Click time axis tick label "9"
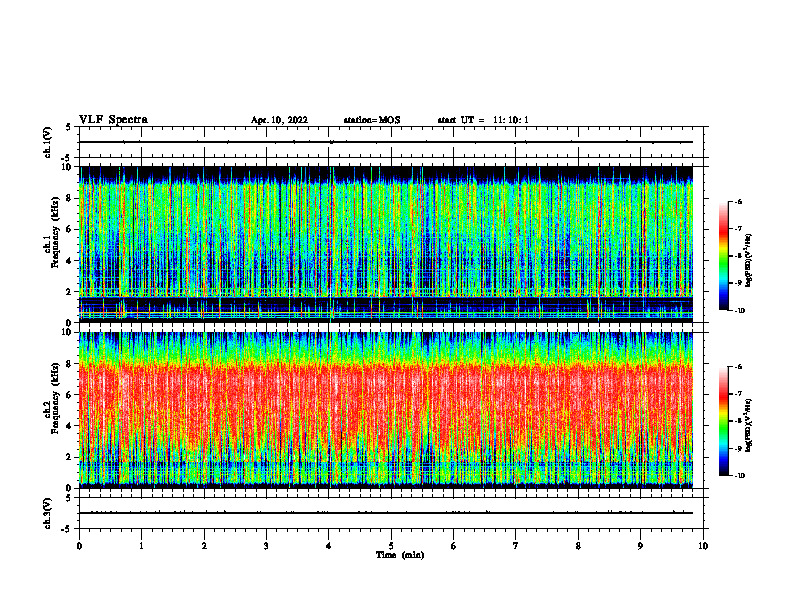This screenshot has height=612, width=792. 640,546
